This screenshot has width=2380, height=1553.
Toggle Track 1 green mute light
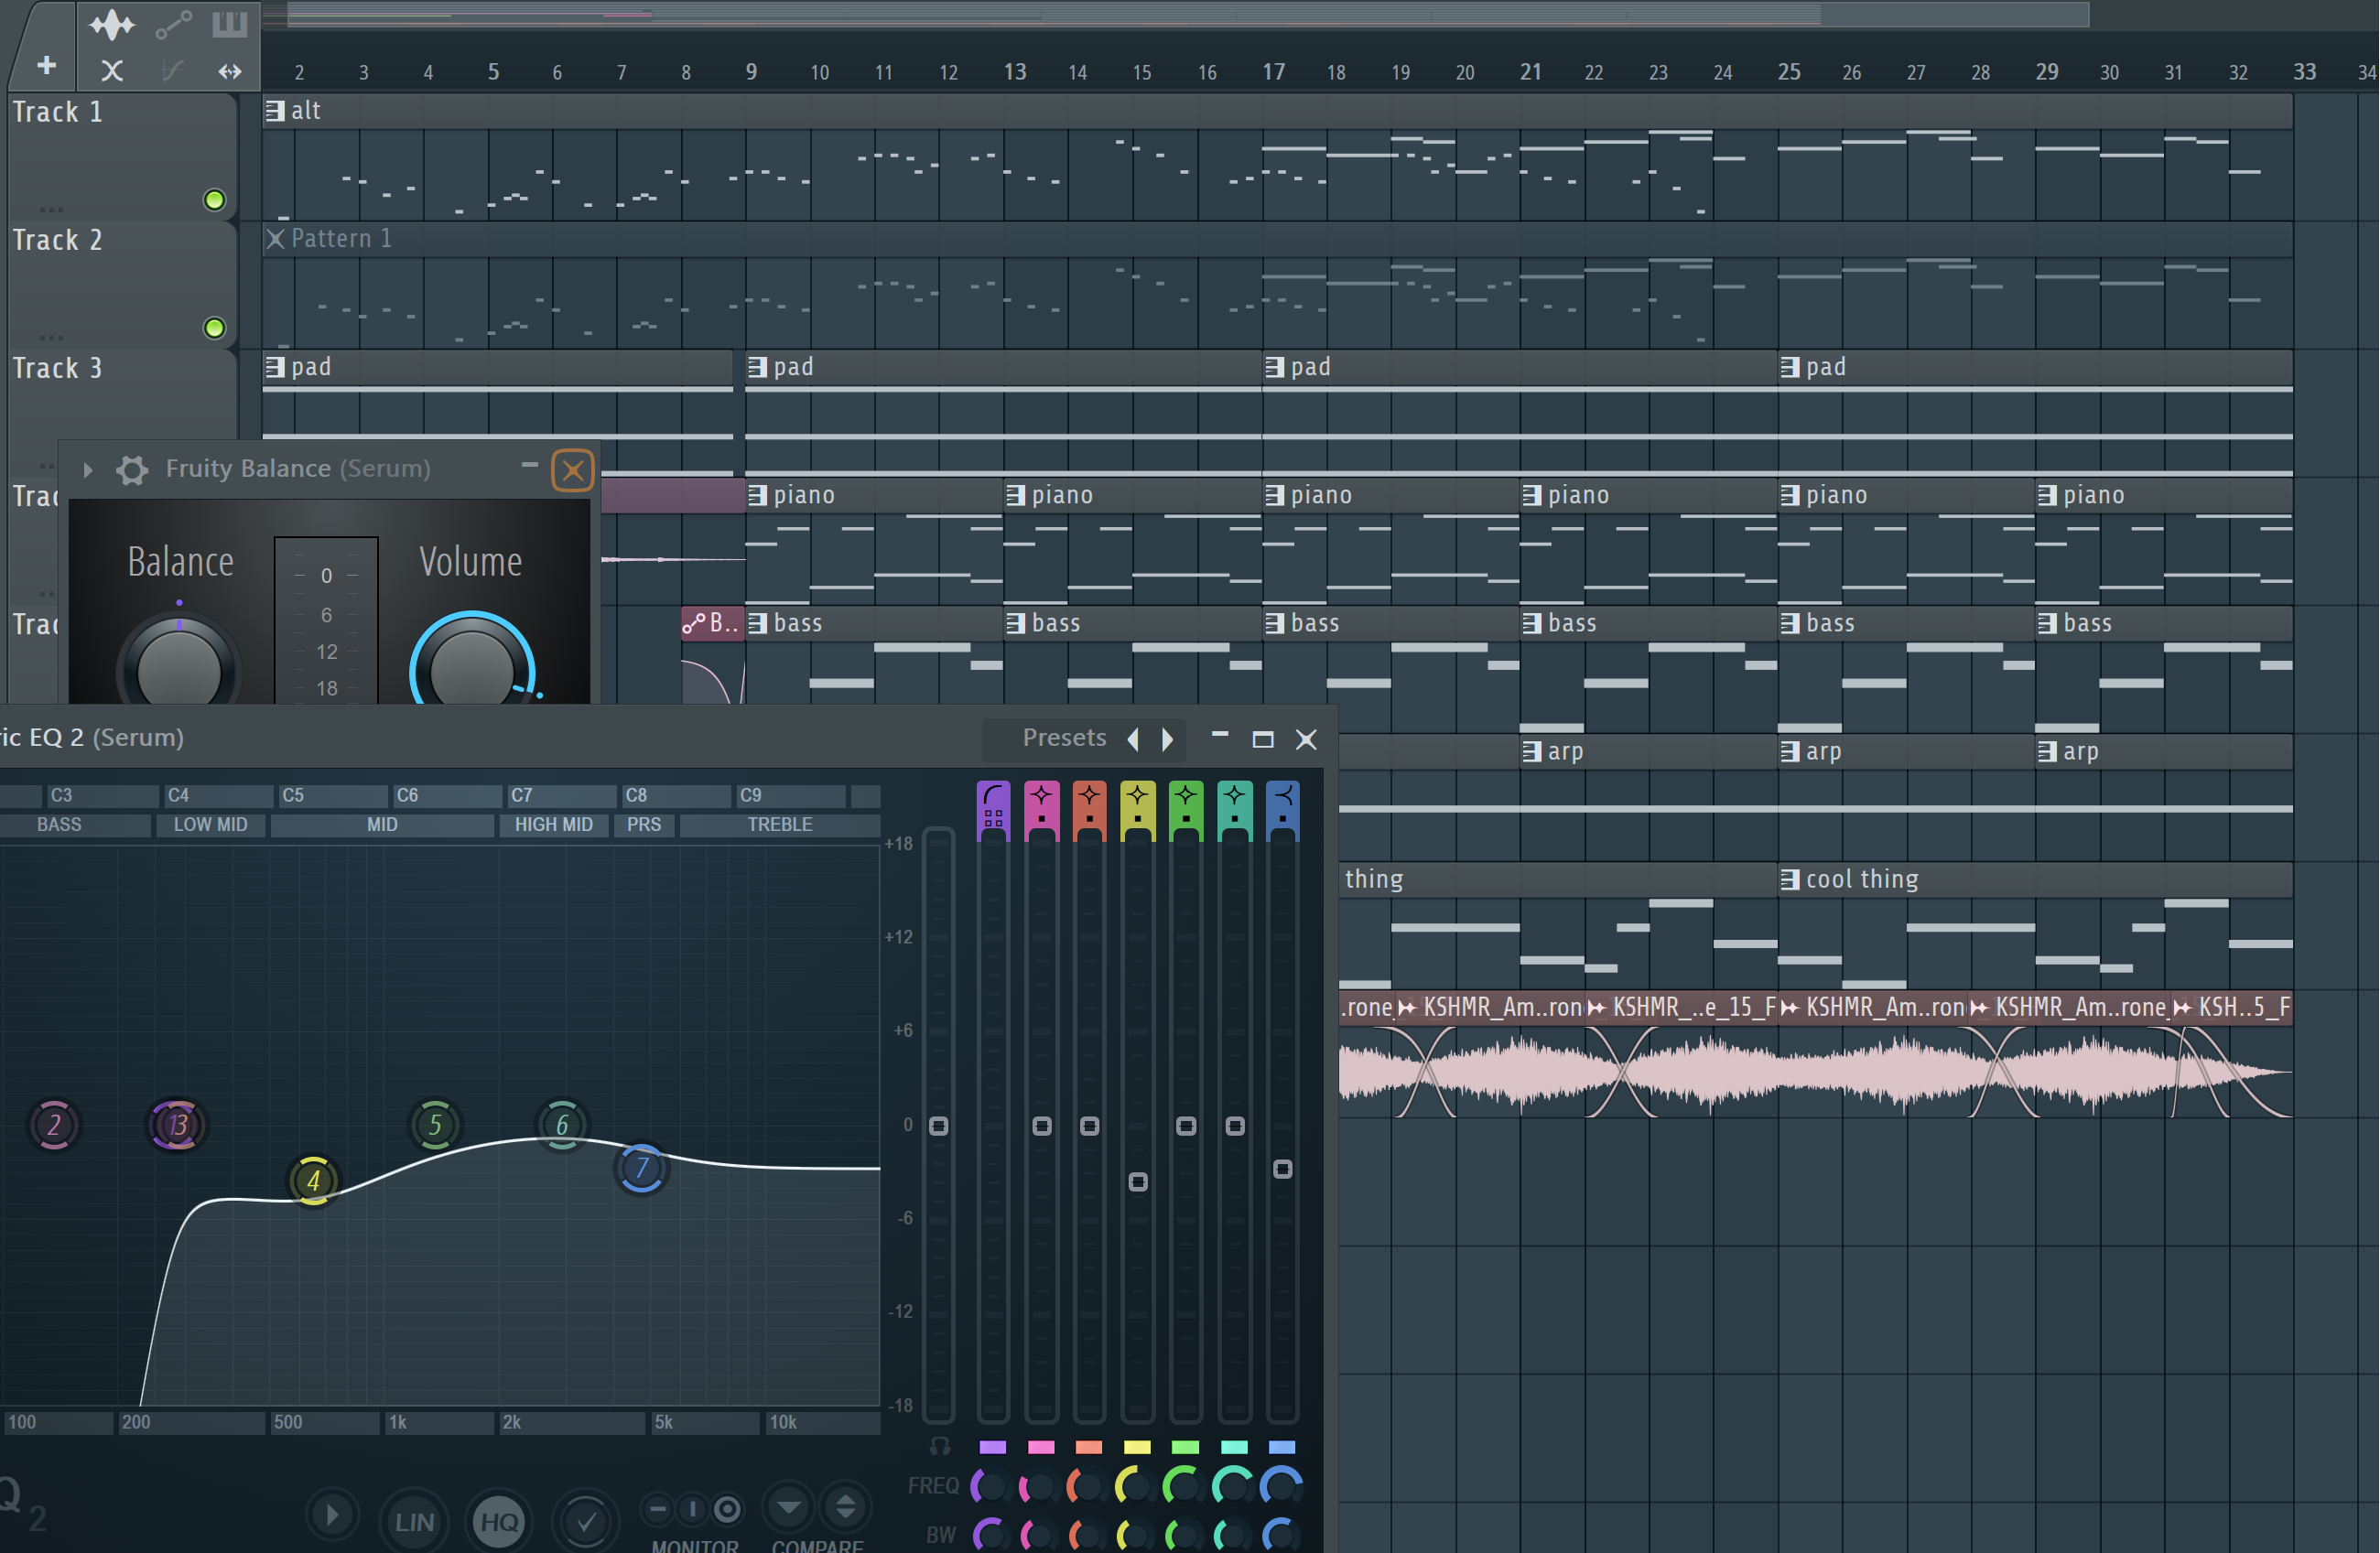214,200
